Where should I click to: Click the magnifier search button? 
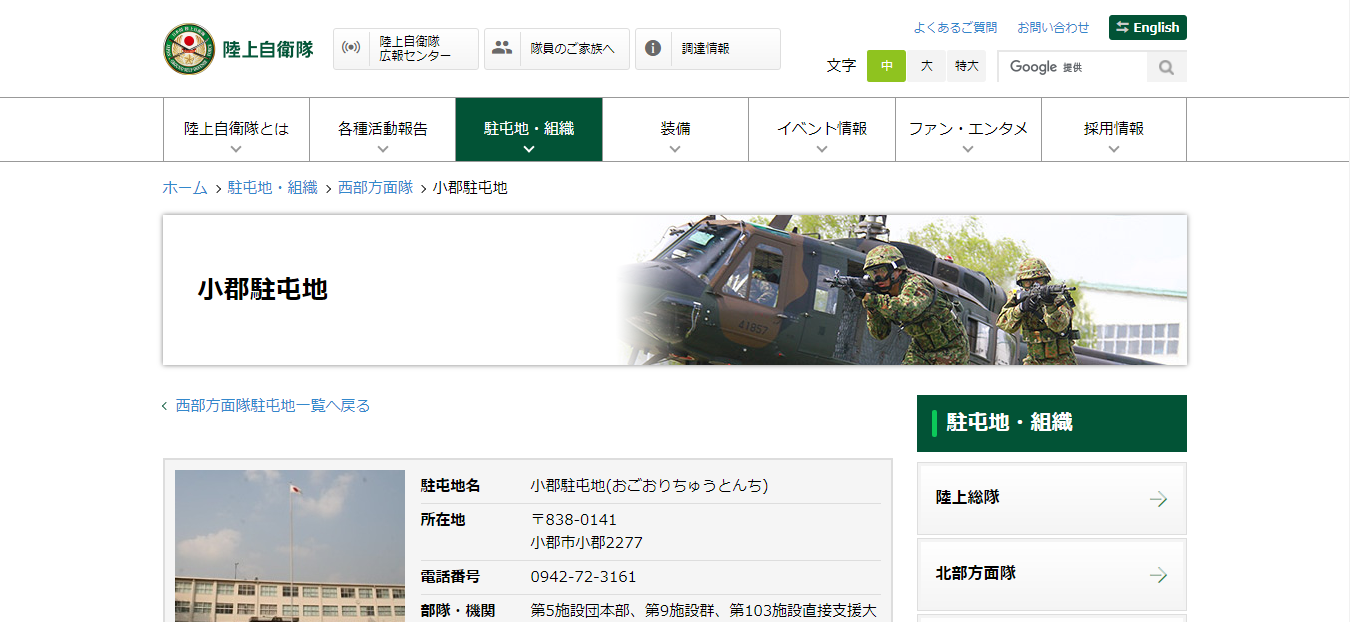coord(1166,67)
